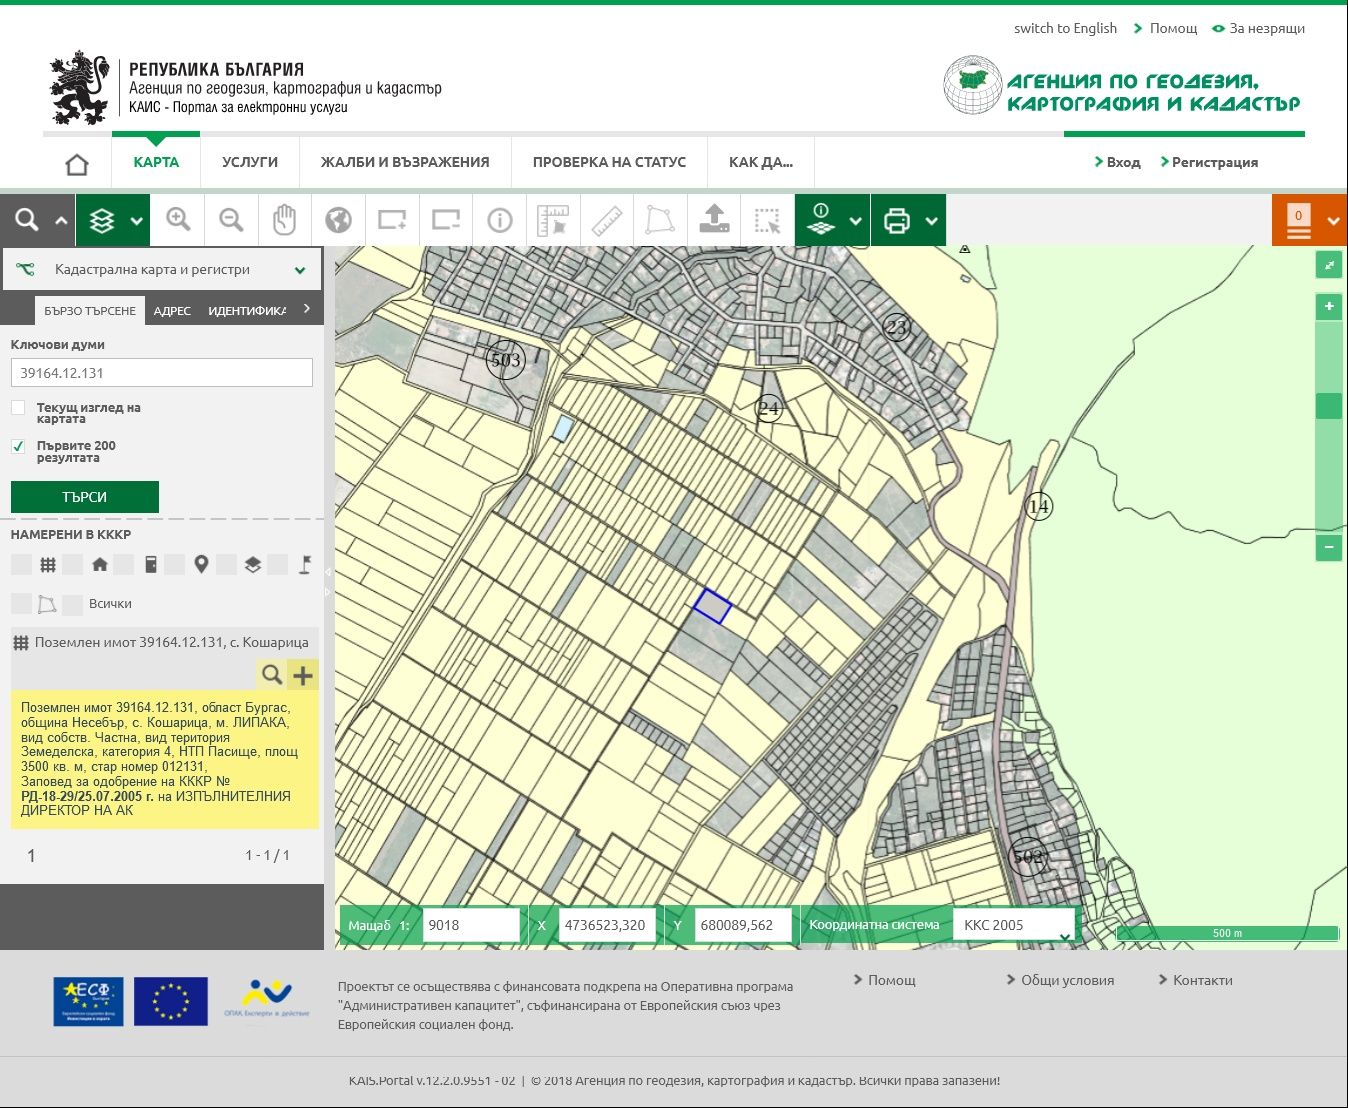The height and width of the screenshot is (1108, 1348).
Task: Zoom to found parcel with magnifier
Action: click(271, 675)
